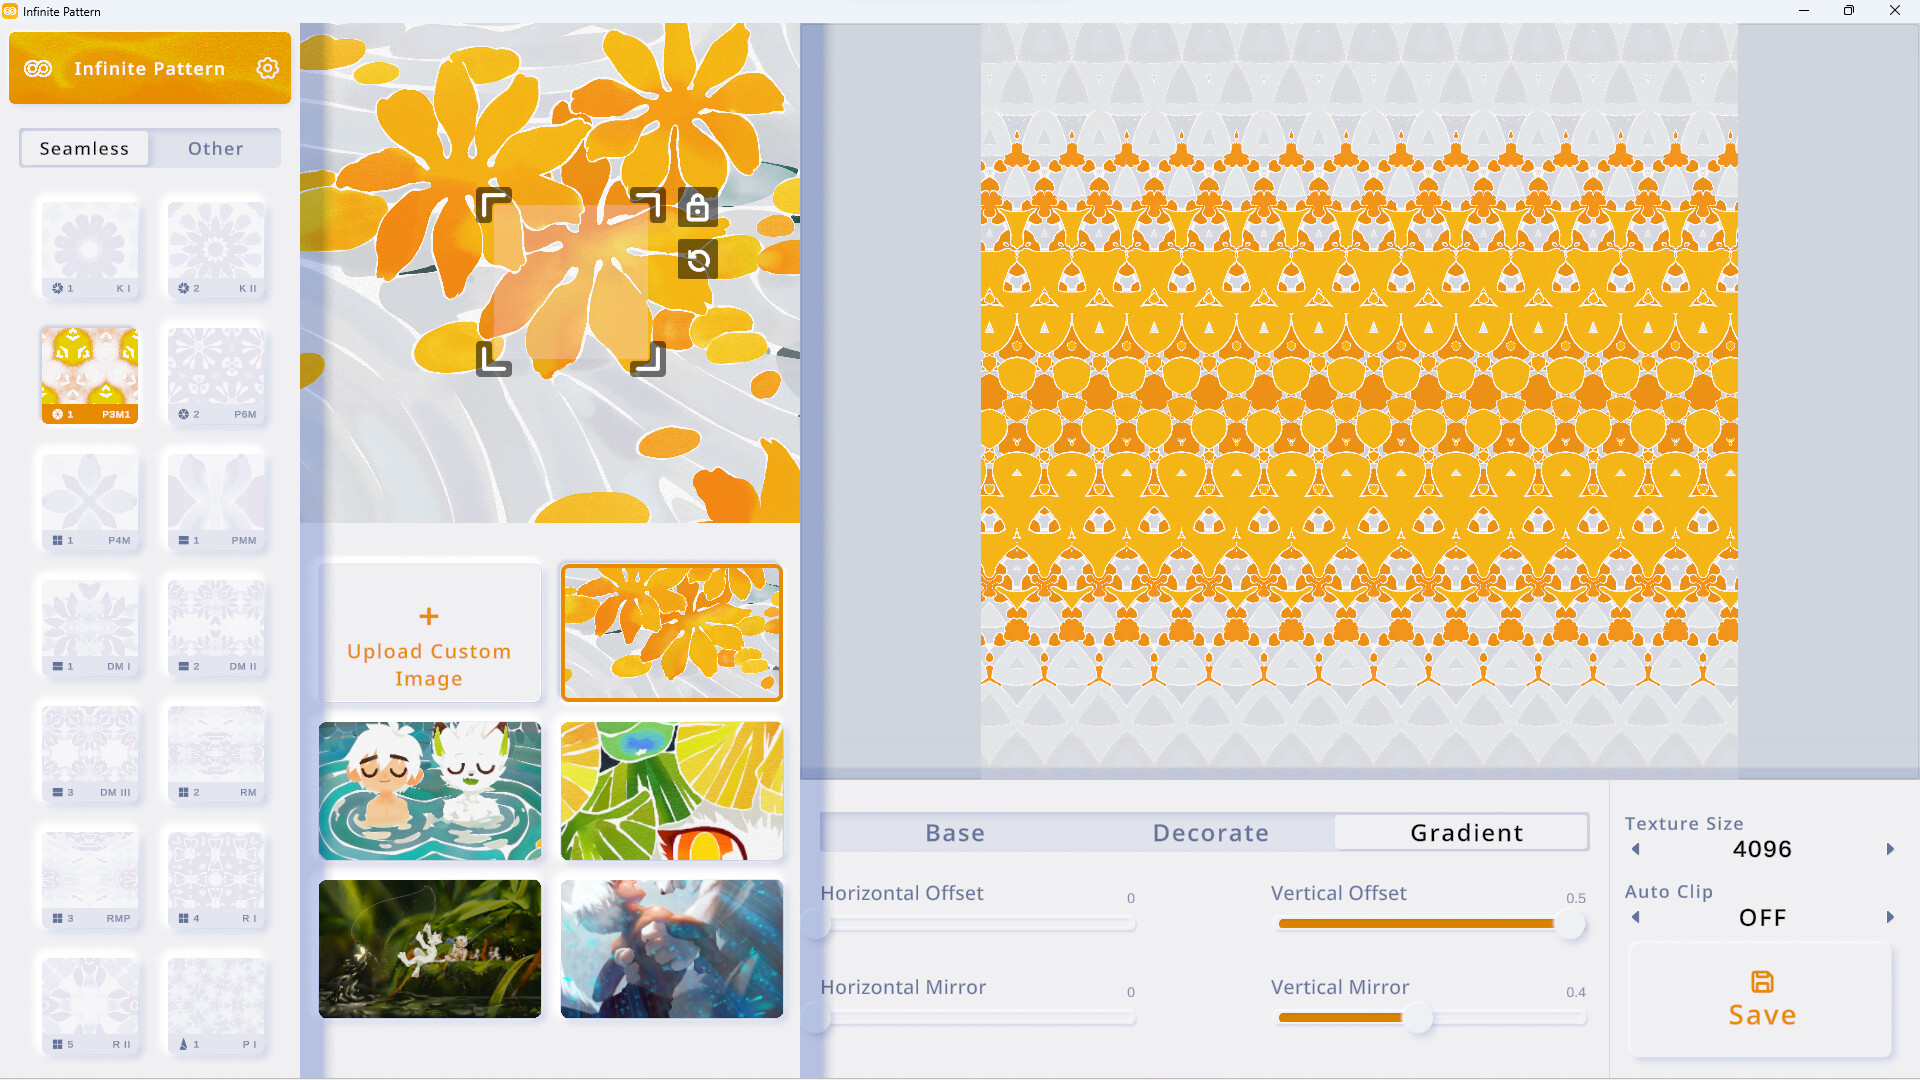Expand Texture Size left arrow control

(1635, 849)
